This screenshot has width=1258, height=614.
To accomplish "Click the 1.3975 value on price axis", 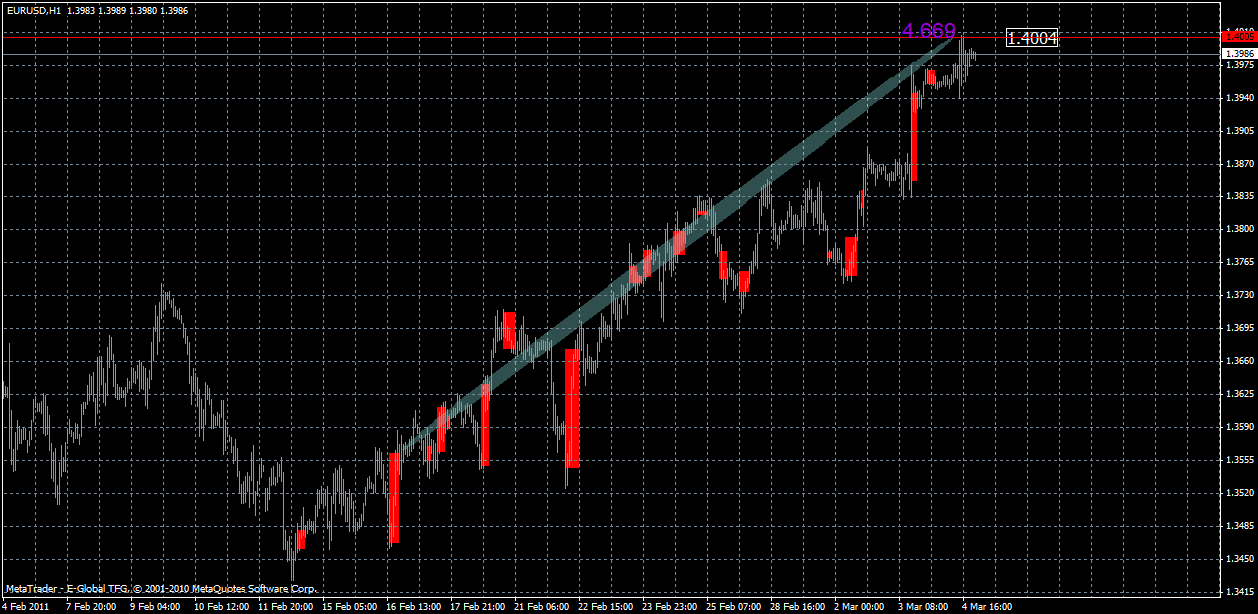I will 1240,64.
